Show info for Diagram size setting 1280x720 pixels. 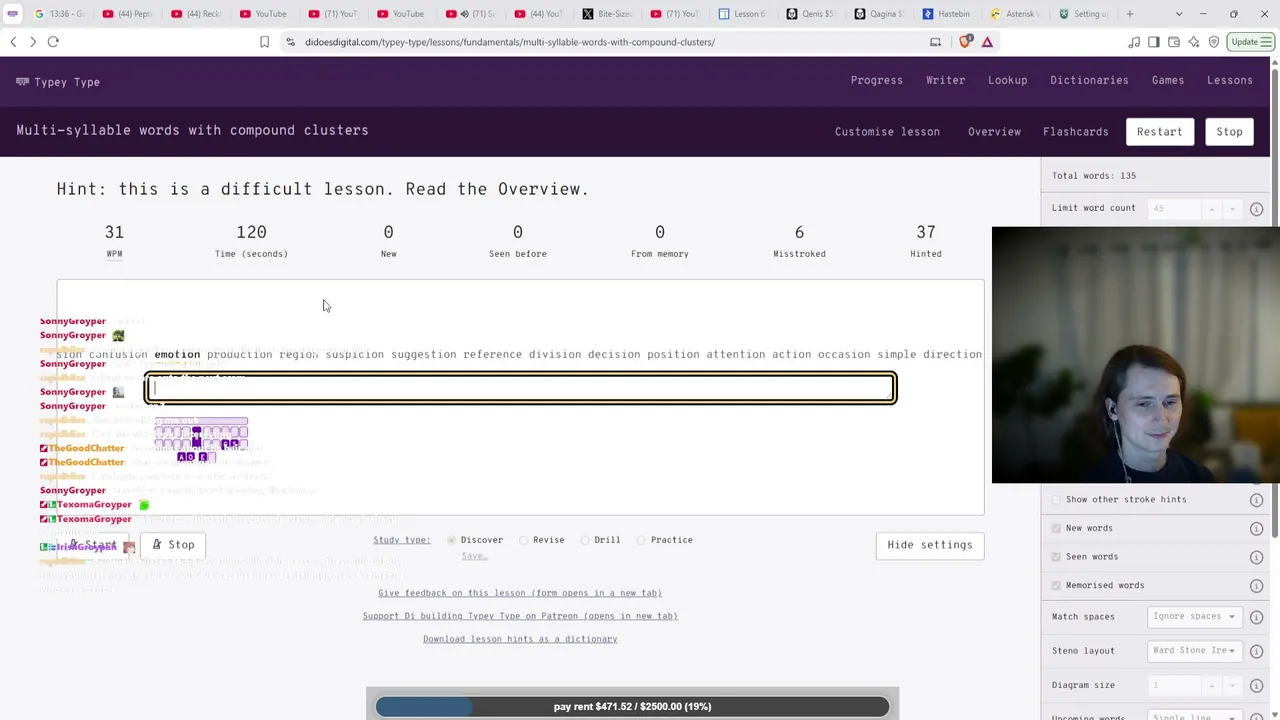[x=1256, y=685]
